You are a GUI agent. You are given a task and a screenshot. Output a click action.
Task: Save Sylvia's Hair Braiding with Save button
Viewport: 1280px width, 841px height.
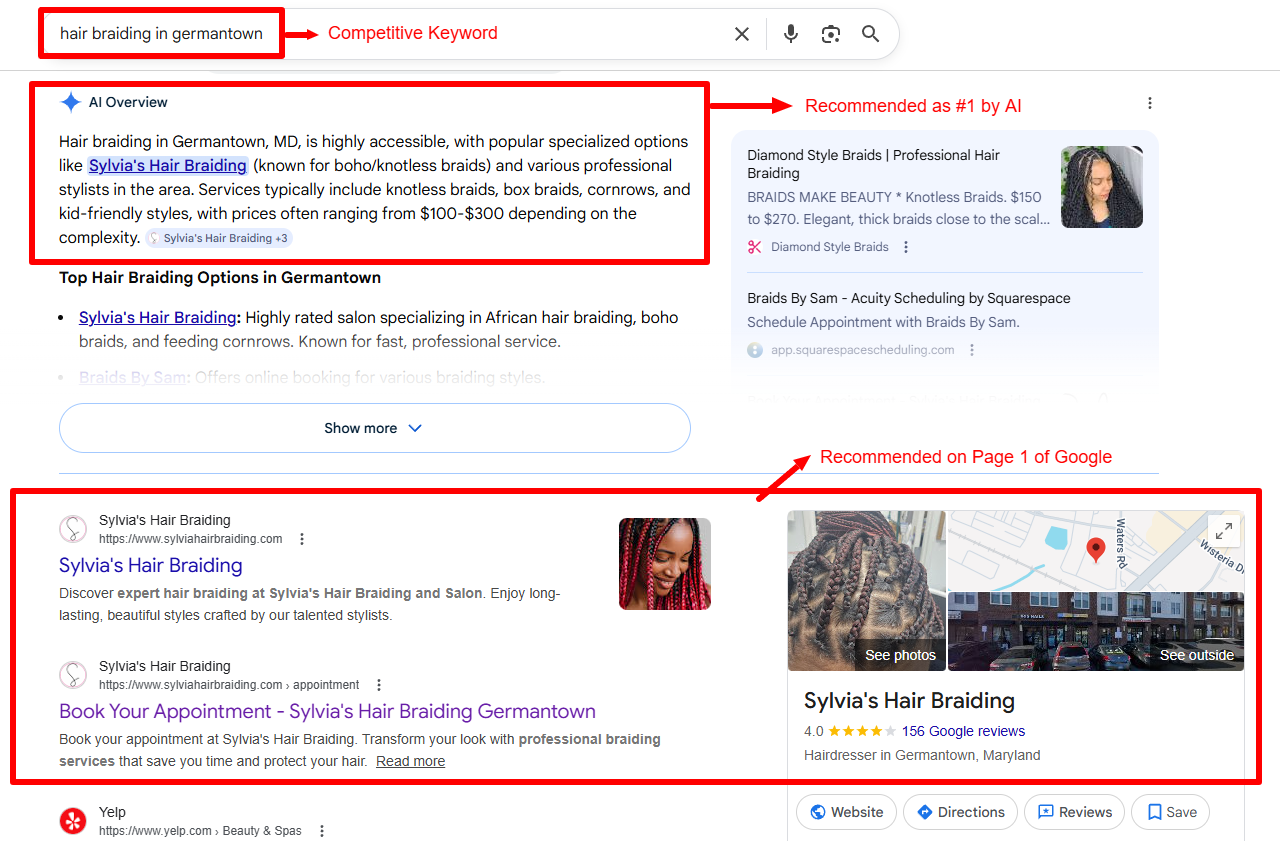tap(1171, 812)
